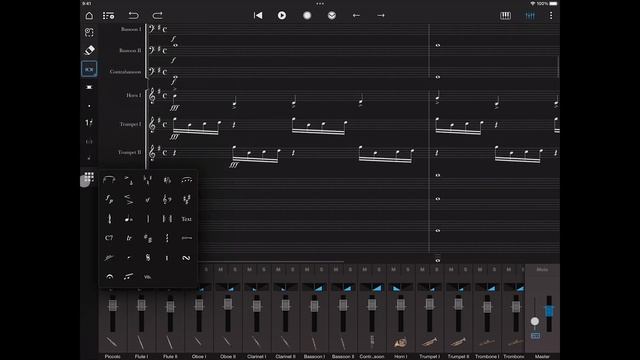This screenshot has width=640, height=360.
Task: Mute the Trombone I channel
Action: click(x=480, y=269)
